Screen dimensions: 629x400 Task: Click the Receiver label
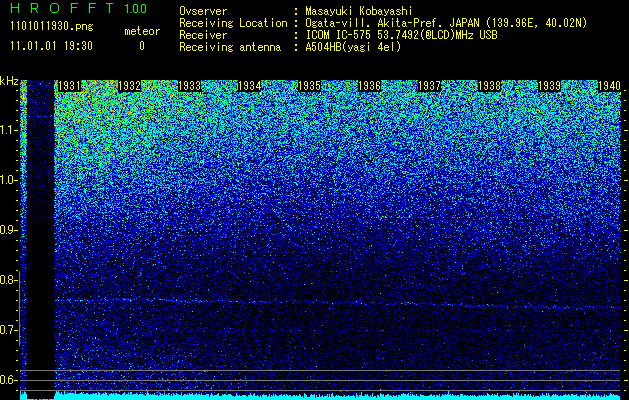[203, 35]
